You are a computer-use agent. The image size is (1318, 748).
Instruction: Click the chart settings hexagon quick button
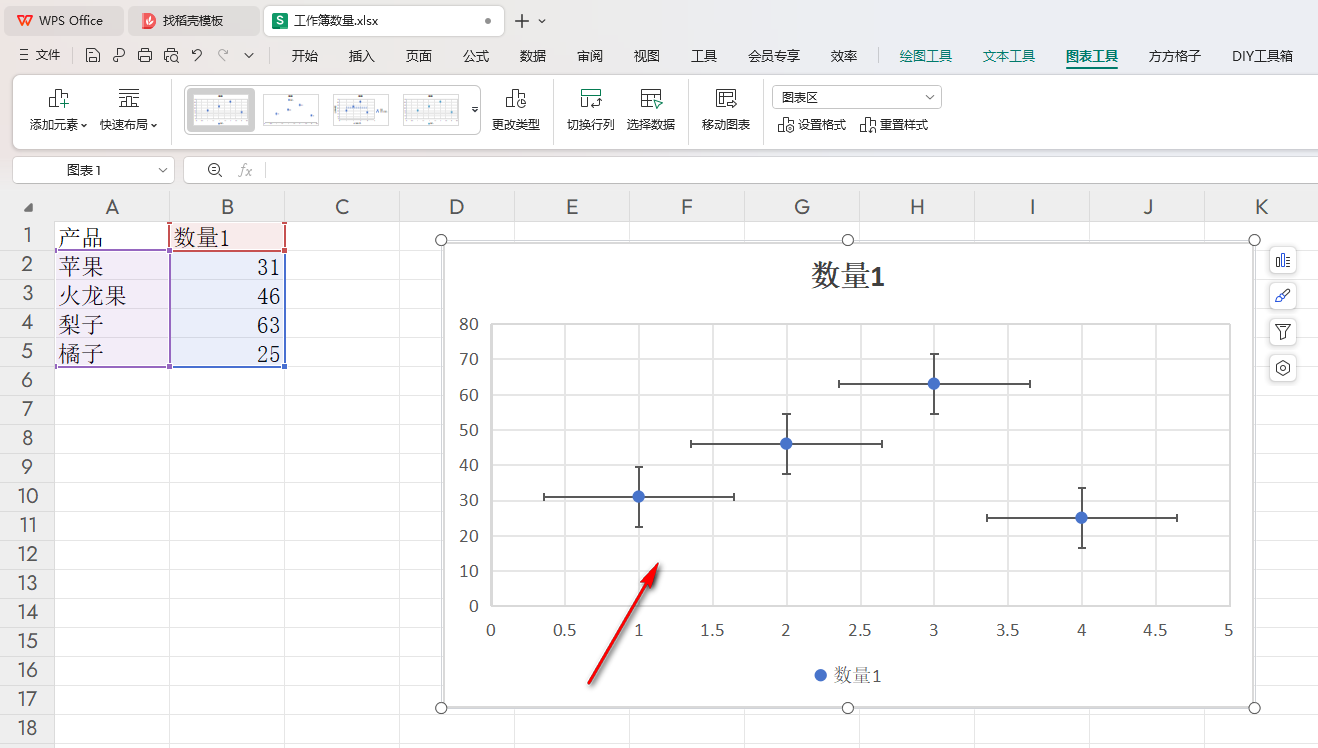pos(1283,368)
